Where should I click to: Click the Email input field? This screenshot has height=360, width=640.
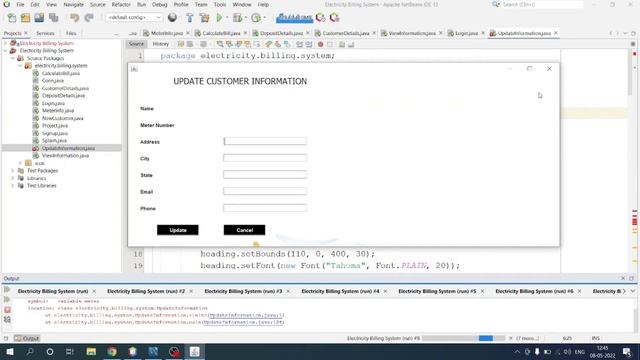pyautogui.click(x=265, y=191)
